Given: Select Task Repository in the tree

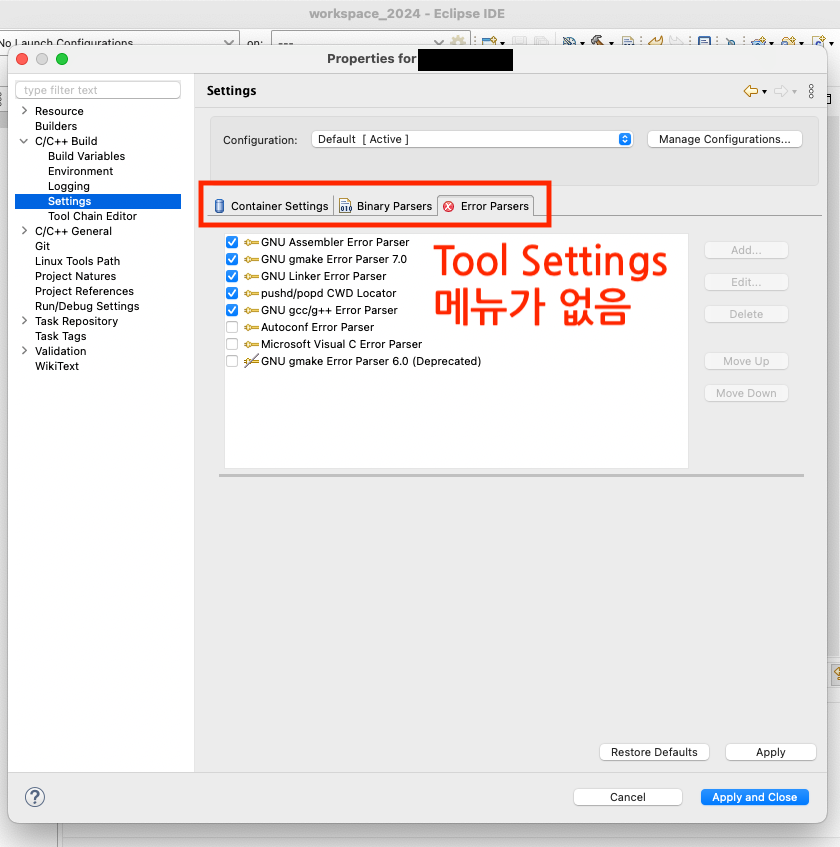Looking at the screenshot, I should click(76, 321).
